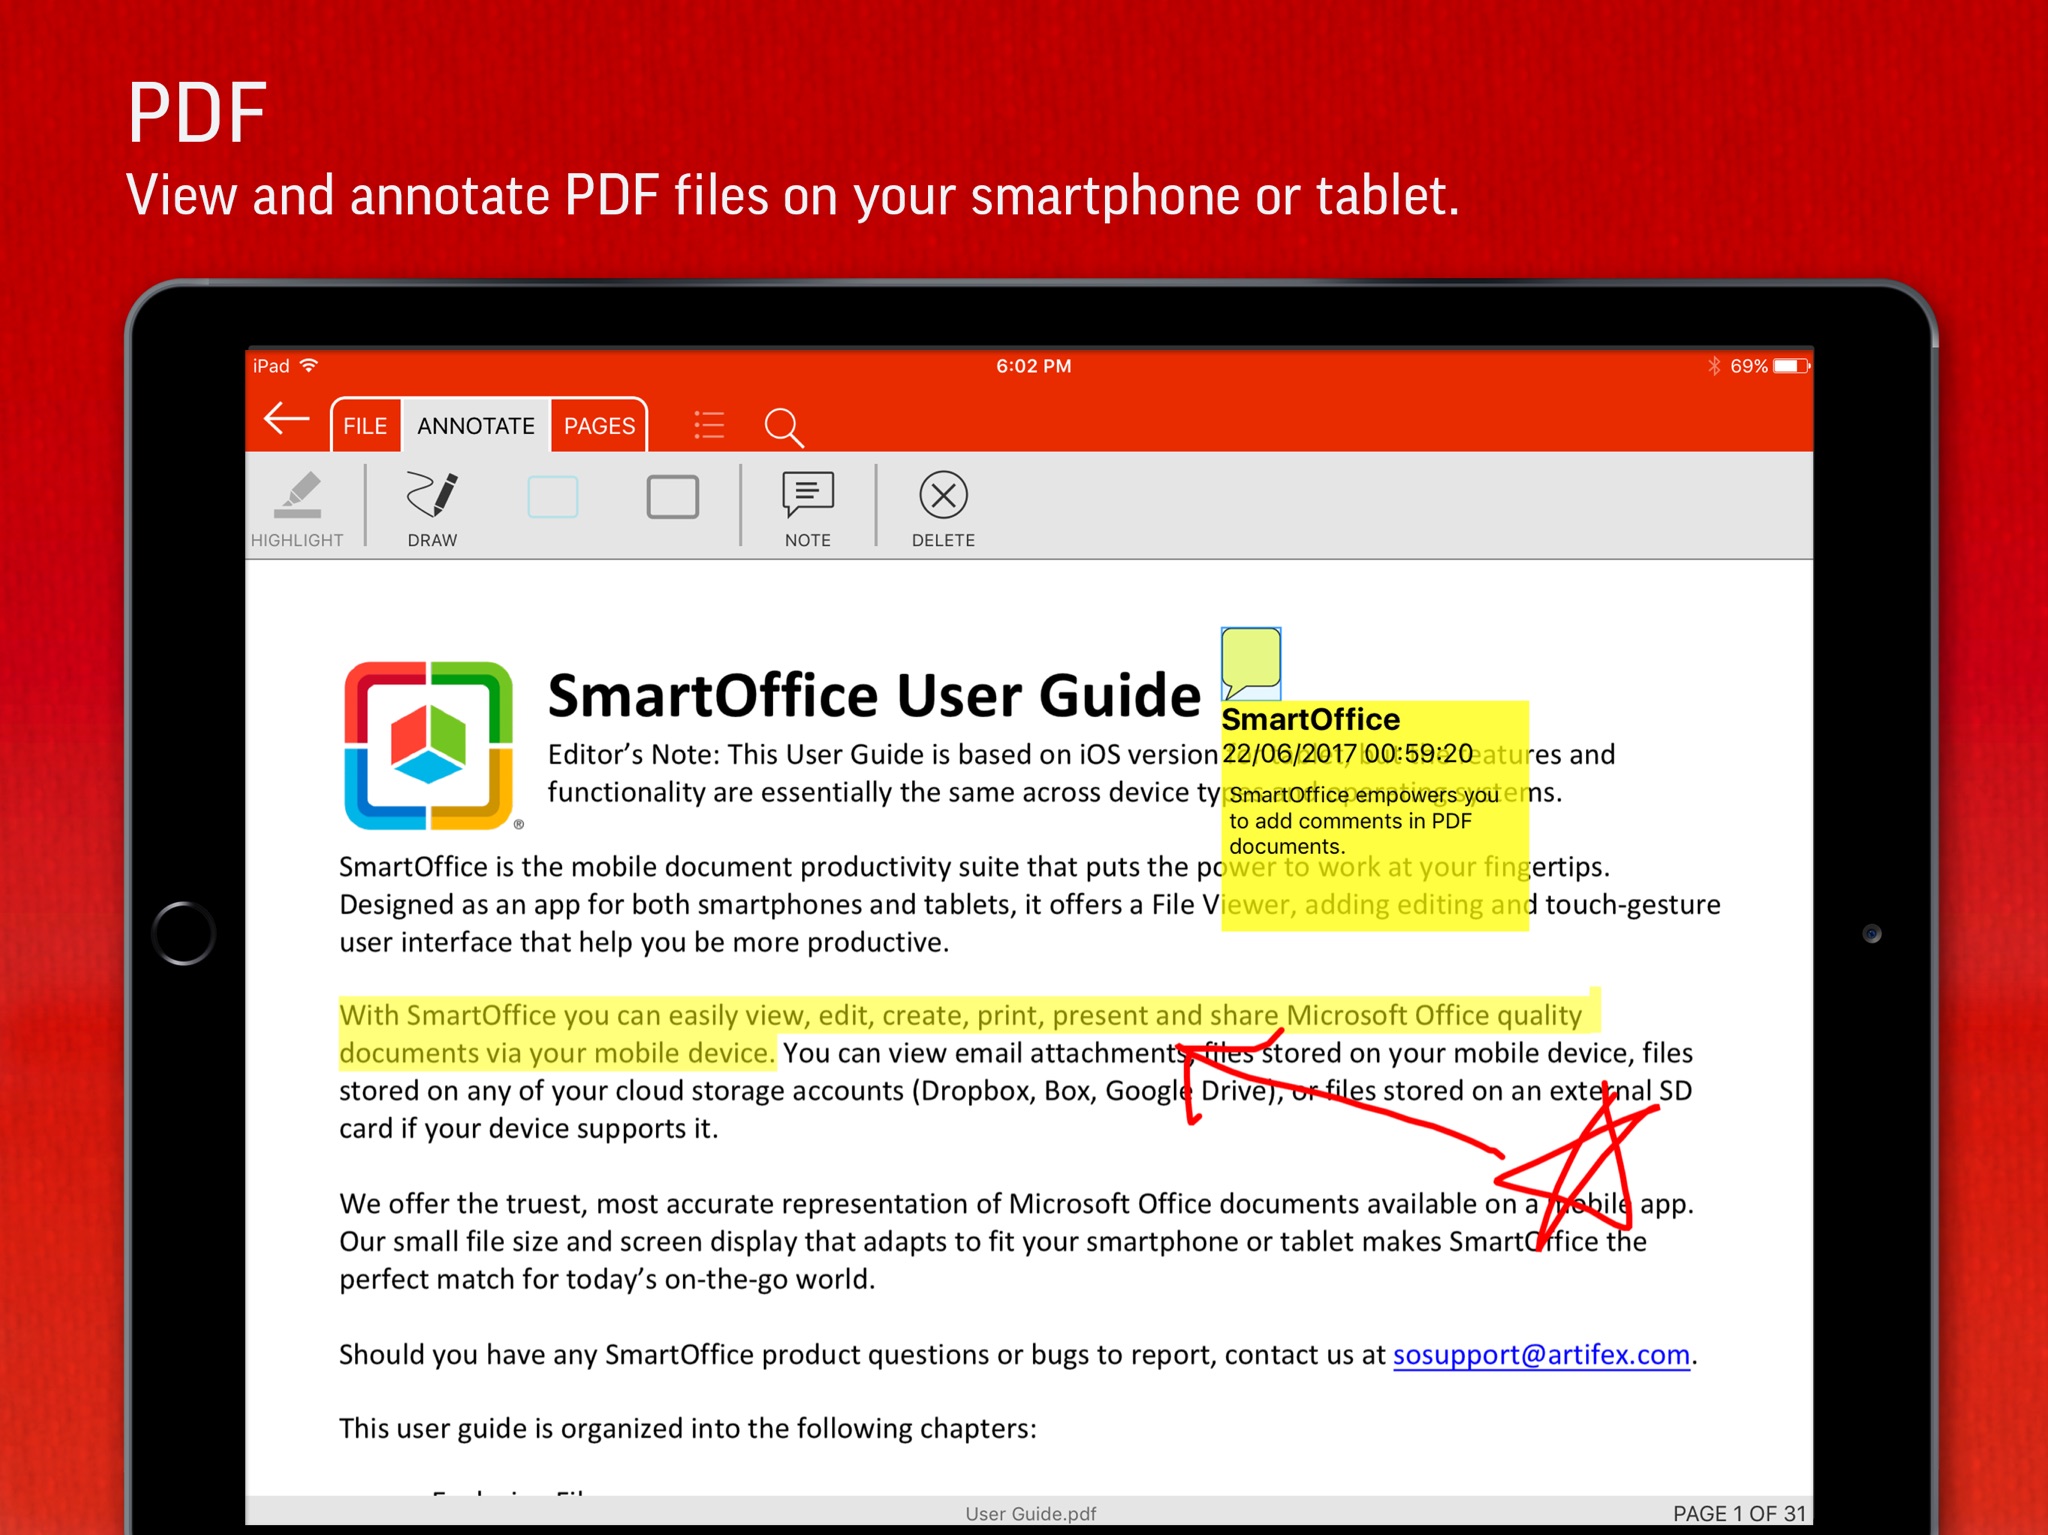Viewport: 2048px width, 1535px height.
Task: Click the iPad home button
Action: point(184,933)
